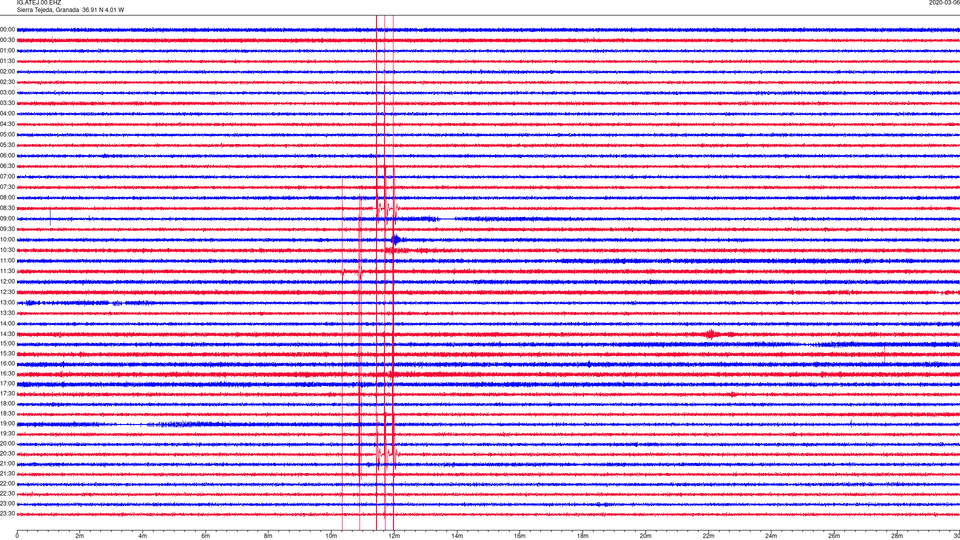Click the red event burst on the 14:30 trace
Screen dimensions: 960x540
(x=711, y=334)
